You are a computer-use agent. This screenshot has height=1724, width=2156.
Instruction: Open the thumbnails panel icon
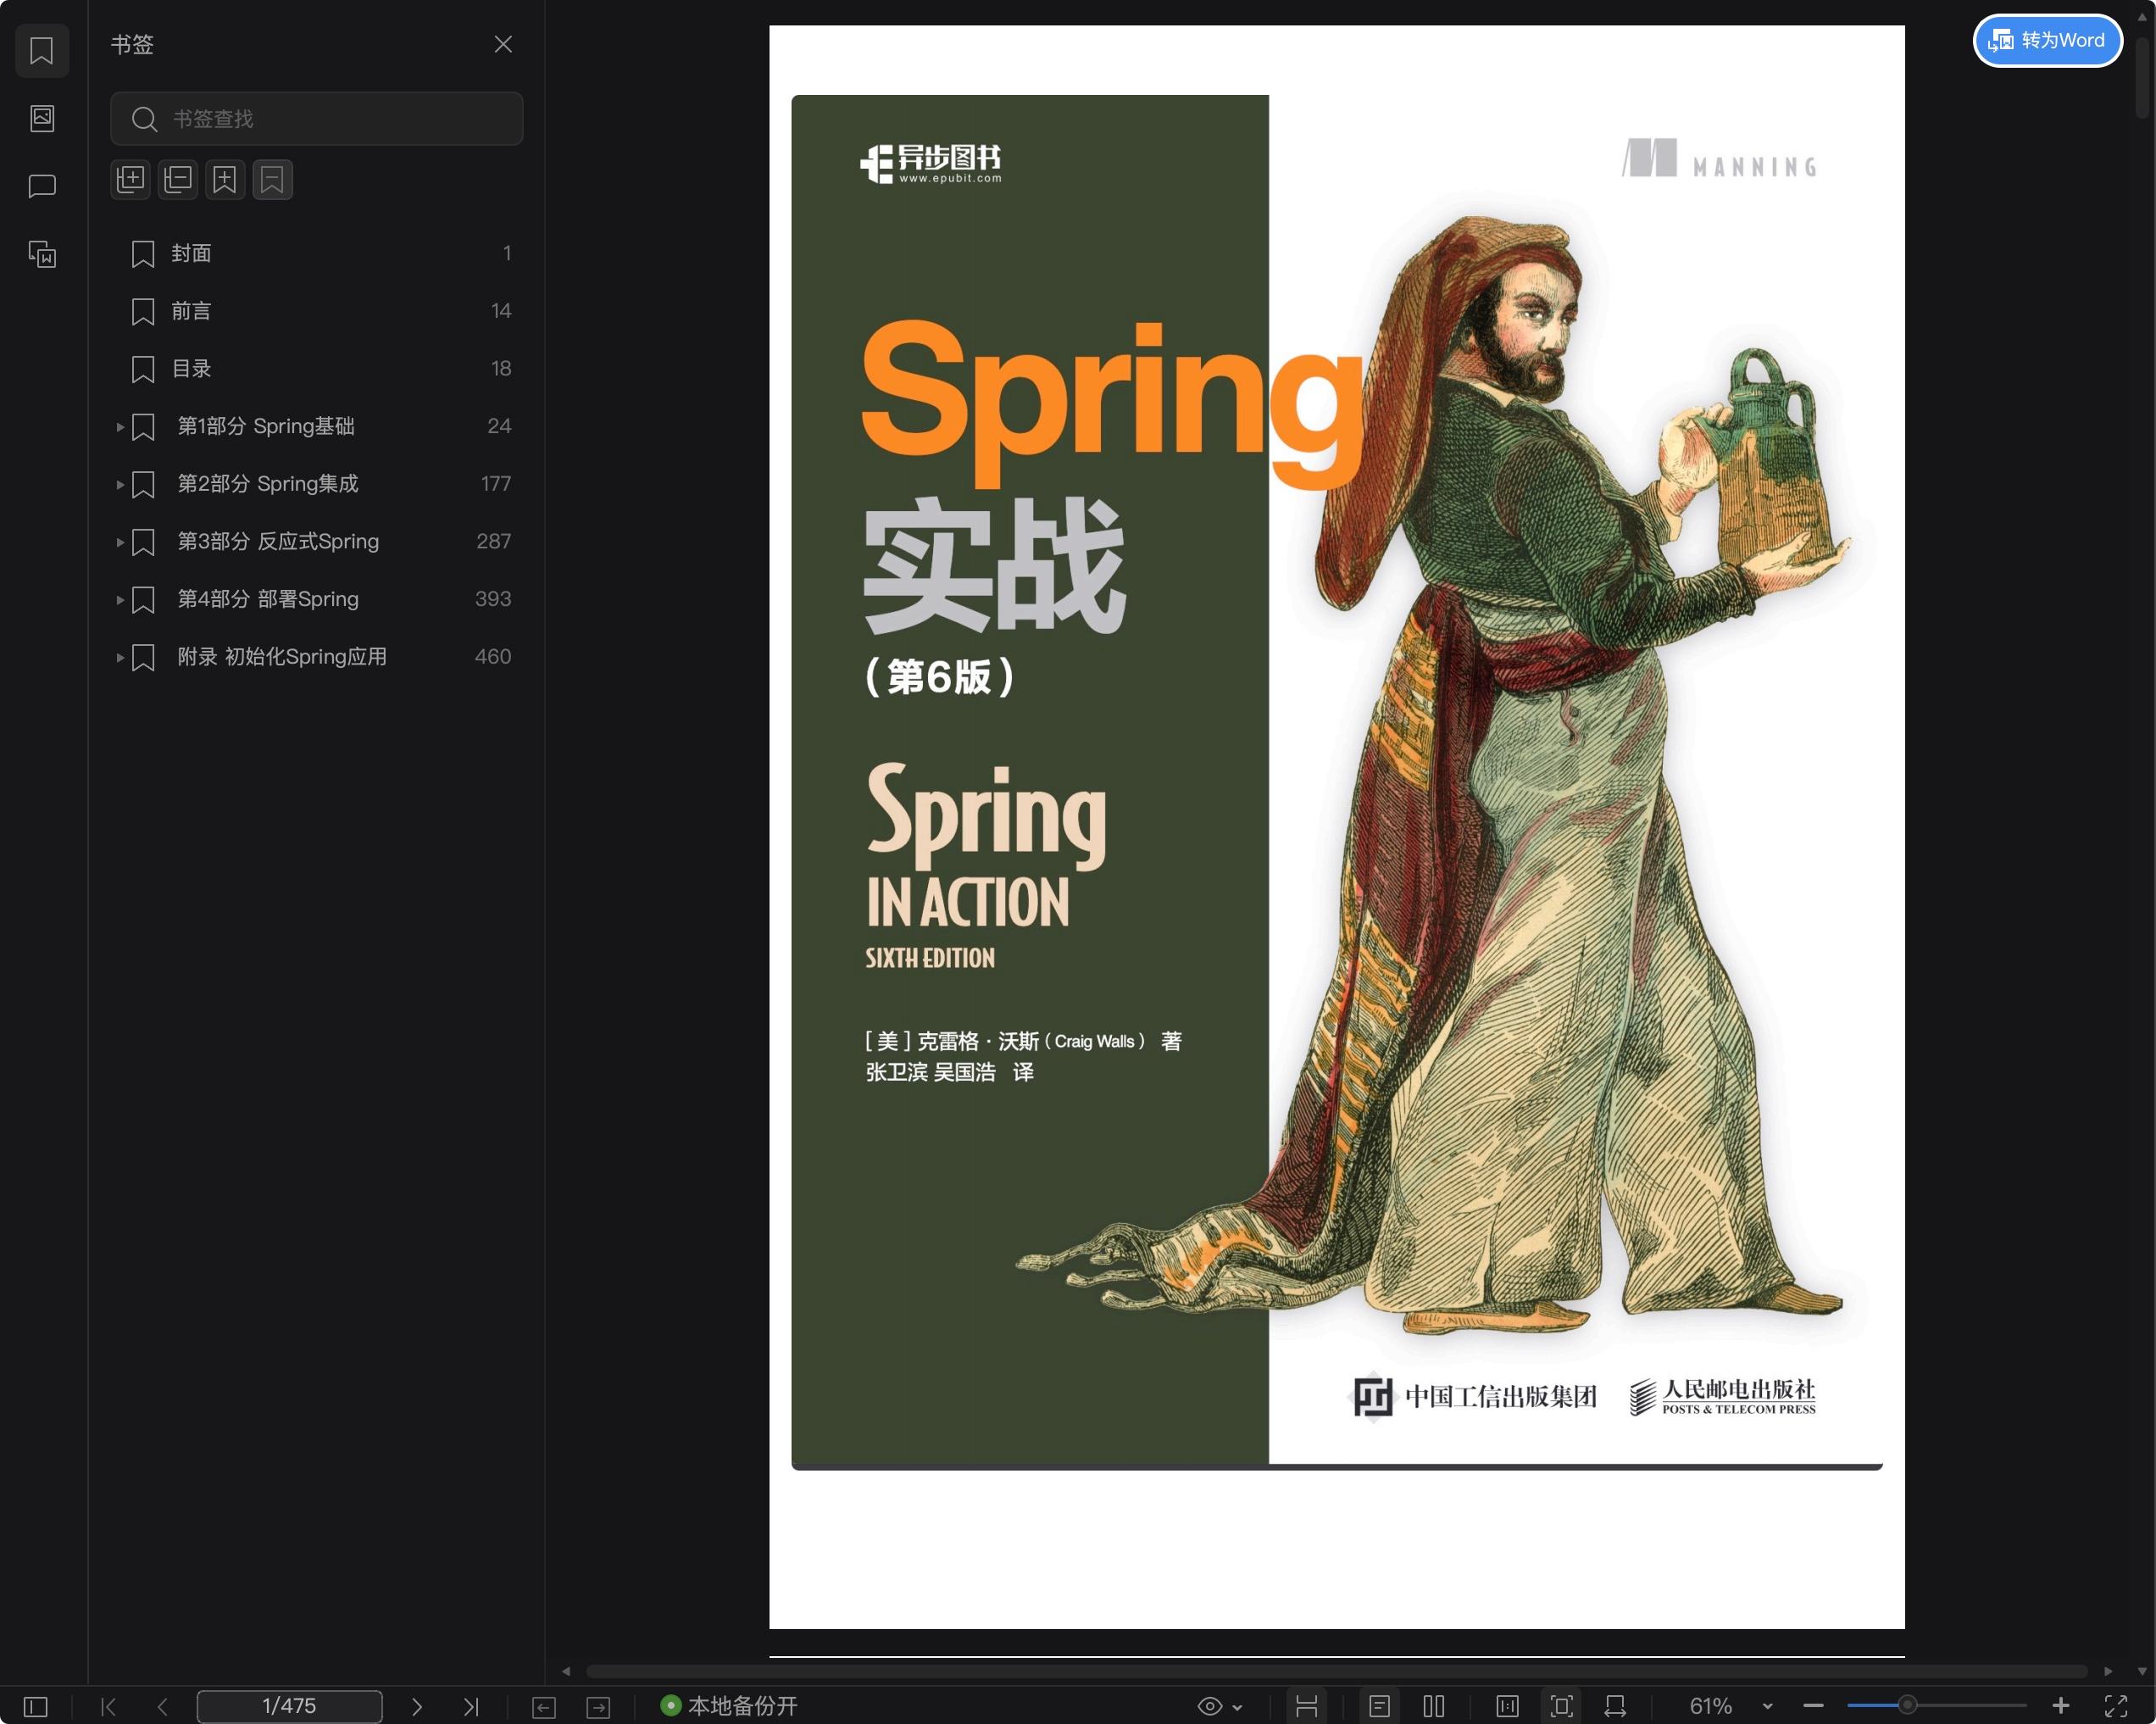[42, 118]
